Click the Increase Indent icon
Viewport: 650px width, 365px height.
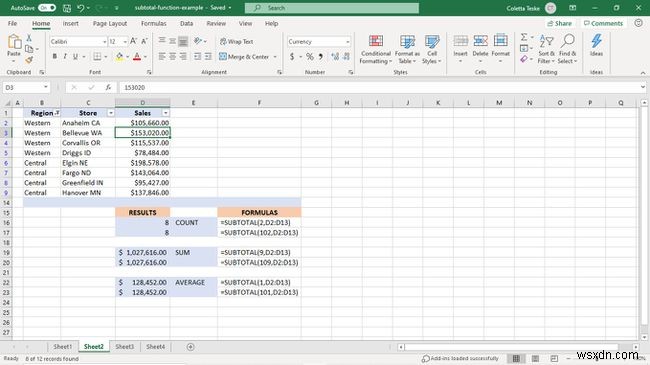208,56
